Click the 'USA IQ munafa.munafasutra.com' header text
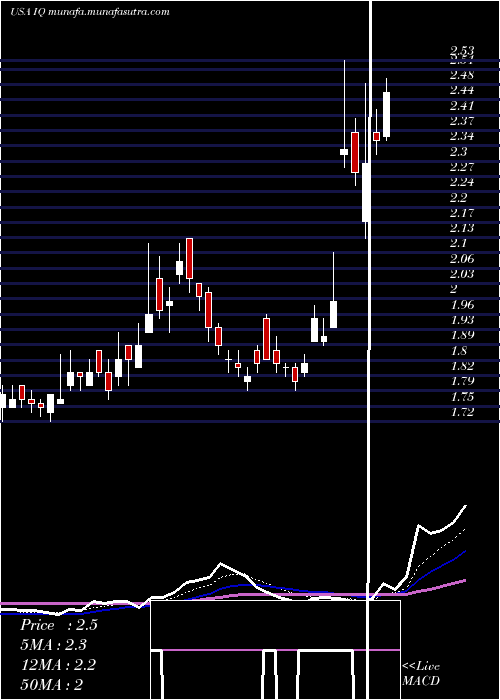The height and width of the screenshot is (700, 500). pos(90,12)
